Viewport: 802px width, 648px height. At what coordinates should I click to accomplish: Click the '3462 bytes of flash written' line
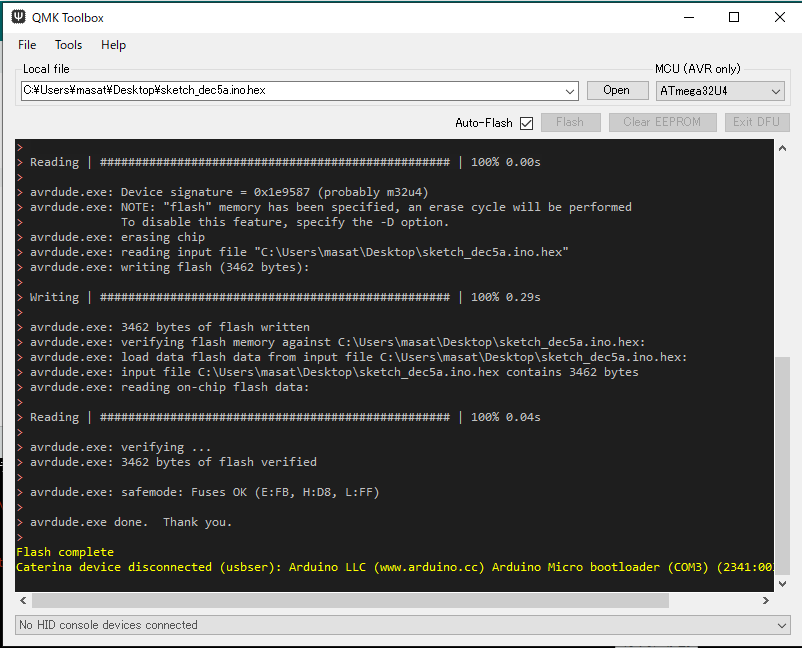click(x=170, y=327)
